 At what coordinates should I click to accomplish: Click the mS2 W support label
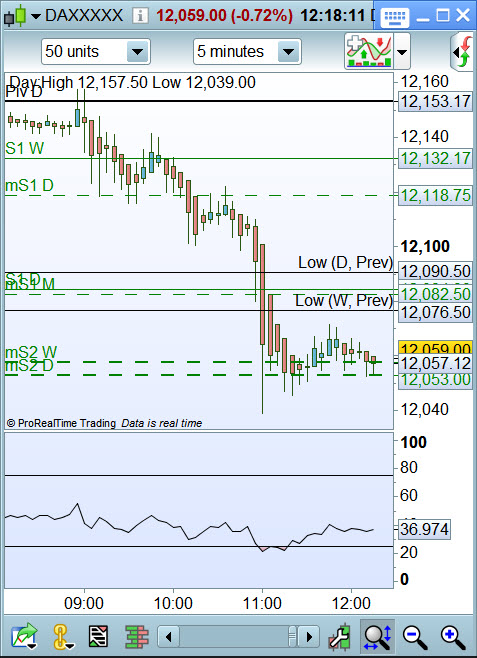(31, 352)
